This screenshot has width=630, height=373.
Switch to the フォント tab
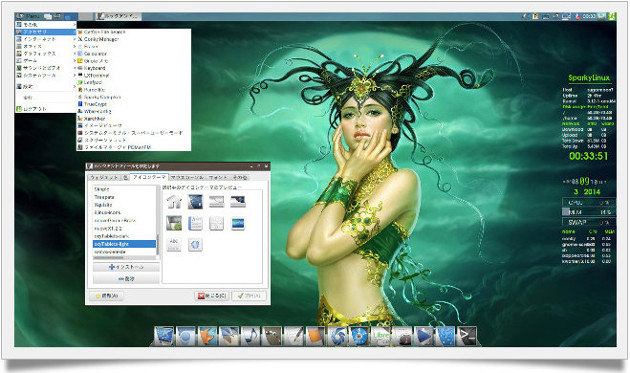218,177
